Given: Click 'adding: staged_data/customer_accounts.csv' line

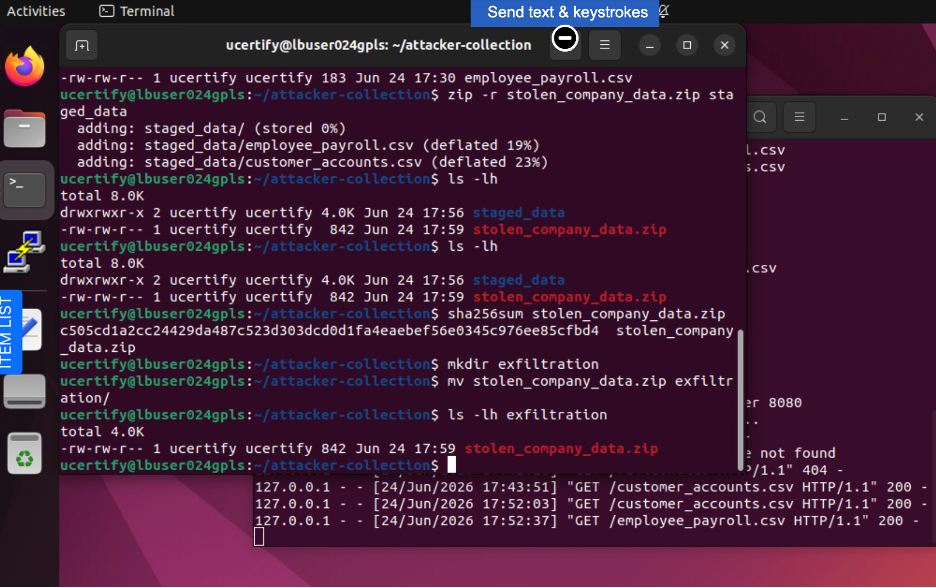Looking at the screenshot, I should [312, 162].
